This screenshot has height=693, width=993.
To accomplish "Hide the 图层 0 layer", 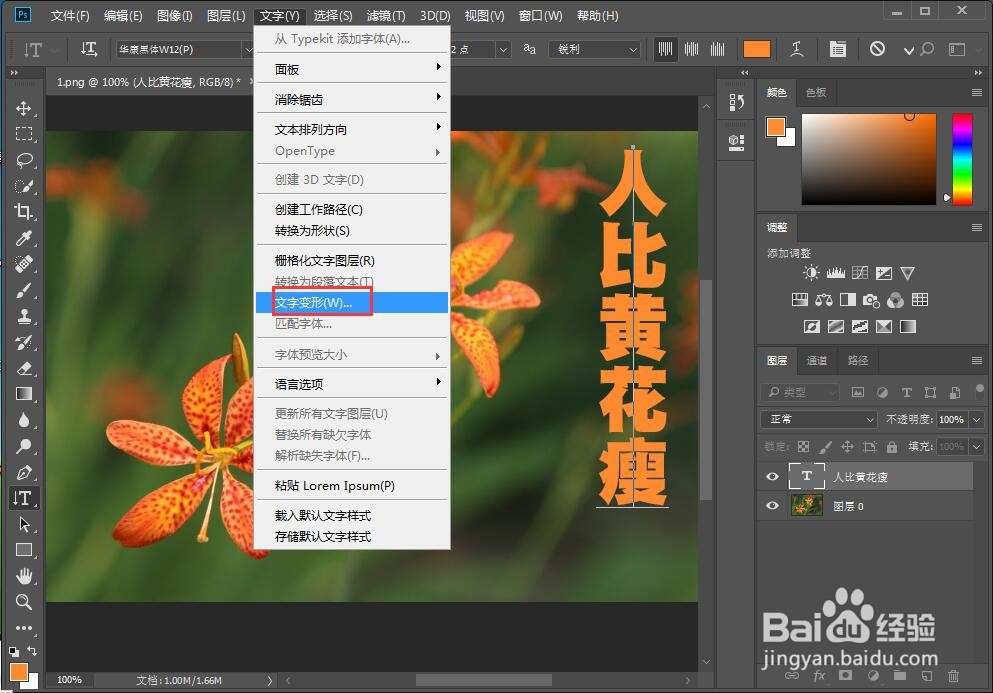I will pyautogui.click(x=772, y=505).
